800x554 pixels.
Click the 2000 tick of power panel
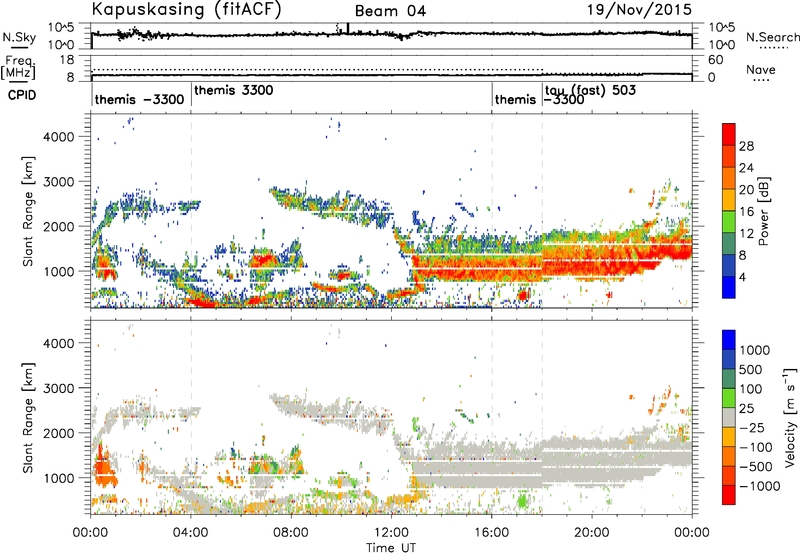point(59,226)
